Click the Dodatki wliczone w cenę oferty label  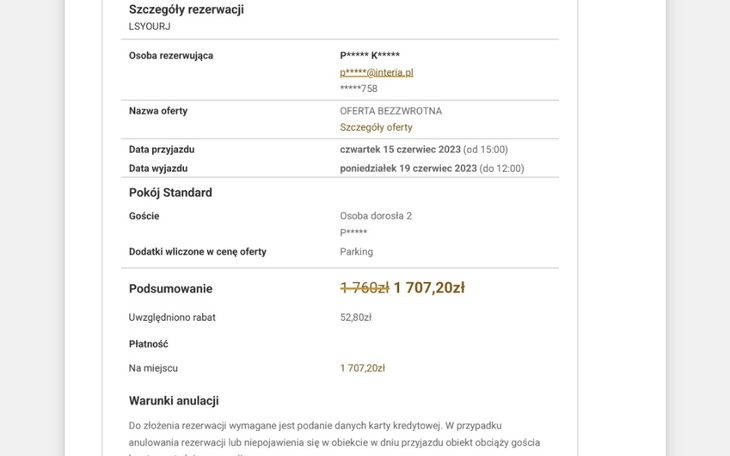[x=198, y=252]
